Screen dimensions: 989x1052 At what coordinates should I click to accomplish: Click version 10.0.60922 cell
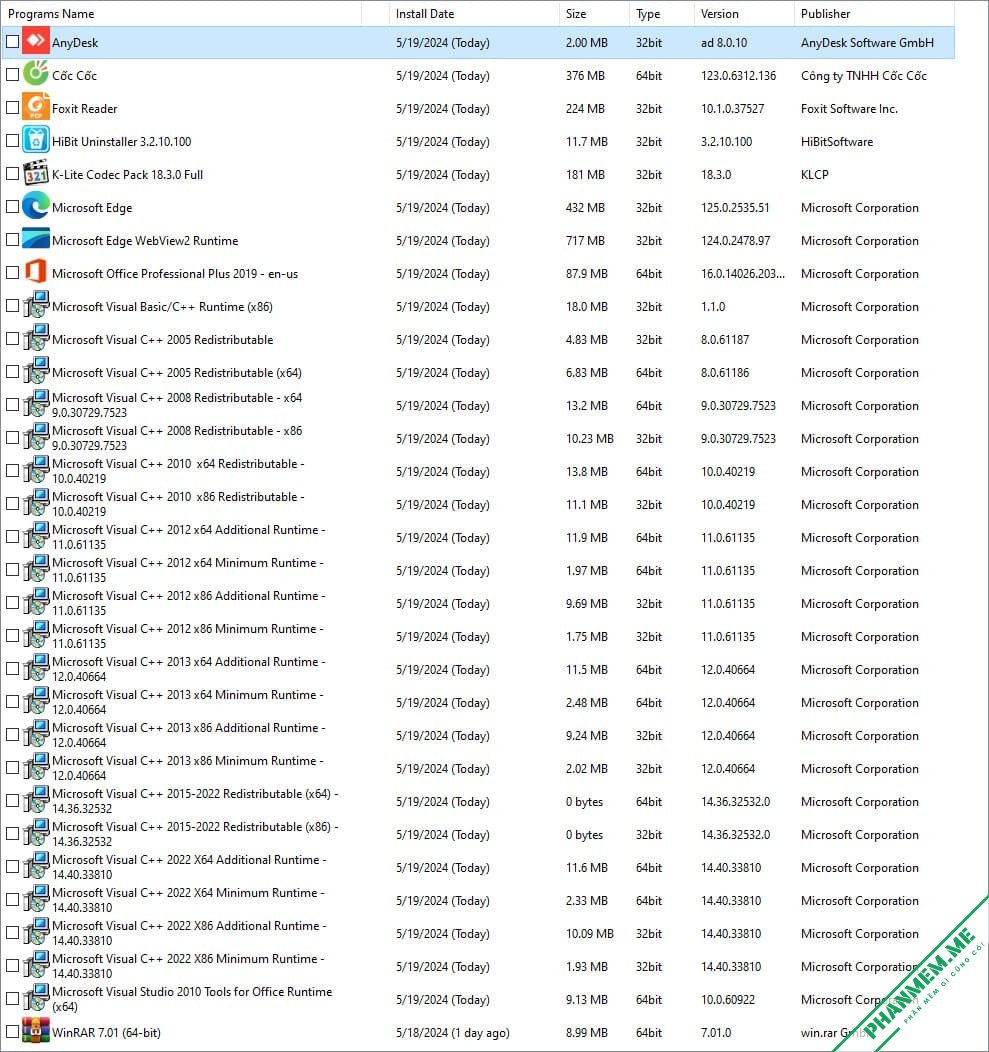tap(727, 999)
